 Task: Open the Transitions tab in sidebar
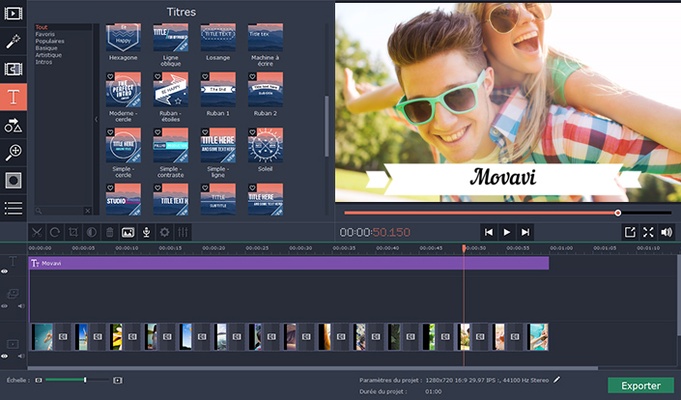(x=13, y=69)
